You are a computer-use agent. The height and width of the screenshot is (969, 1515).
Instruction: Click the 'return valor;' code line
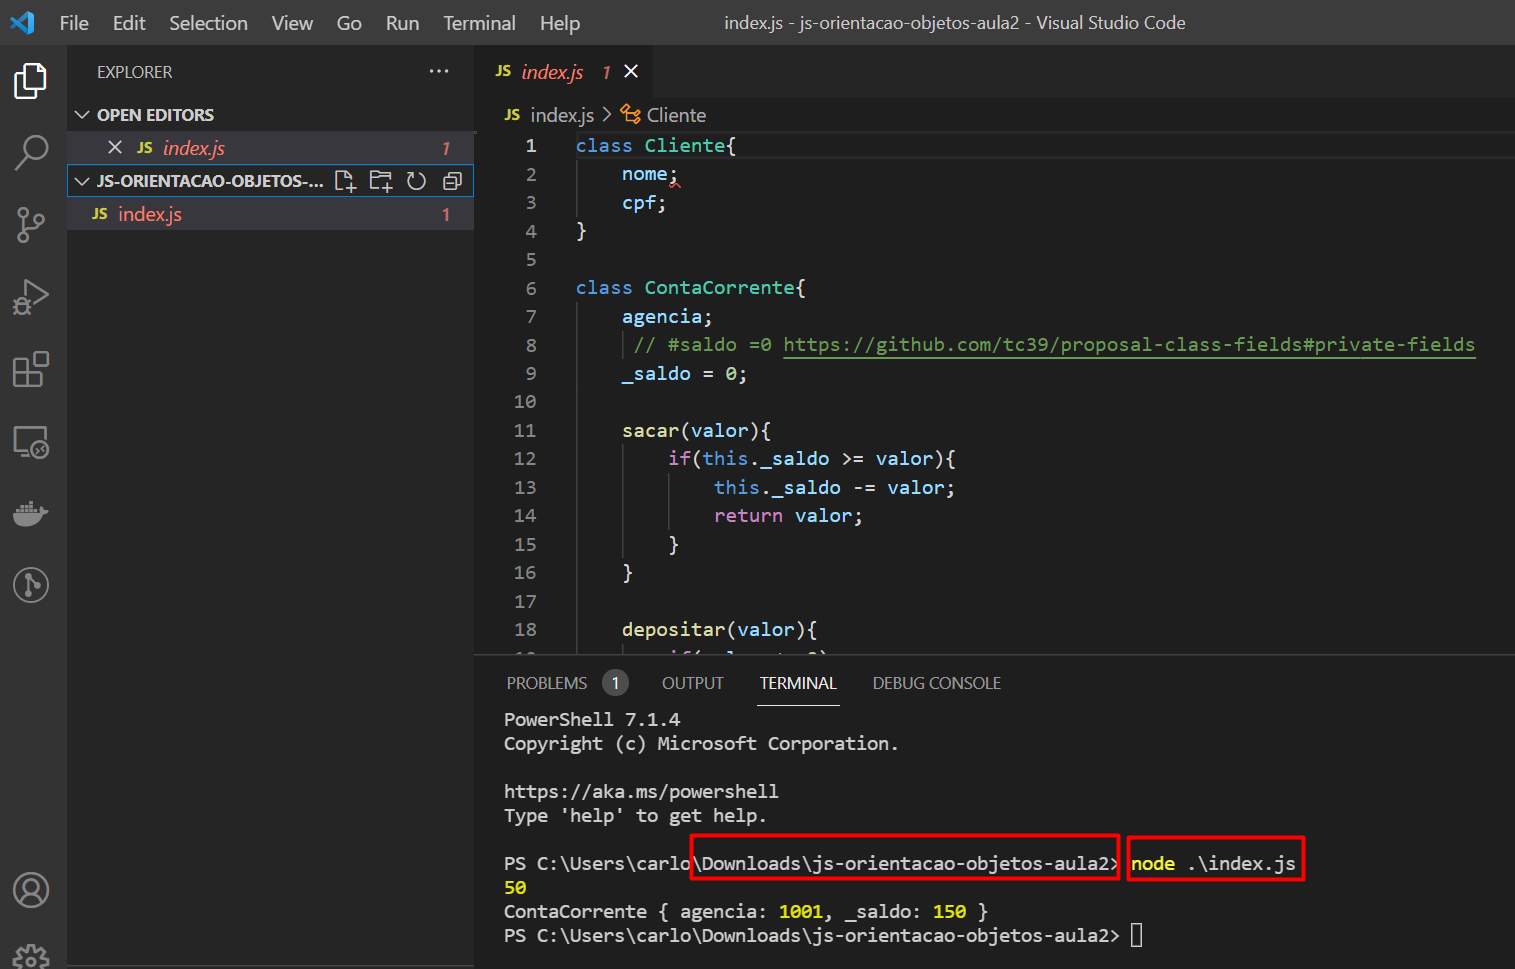tap(788, 516)
